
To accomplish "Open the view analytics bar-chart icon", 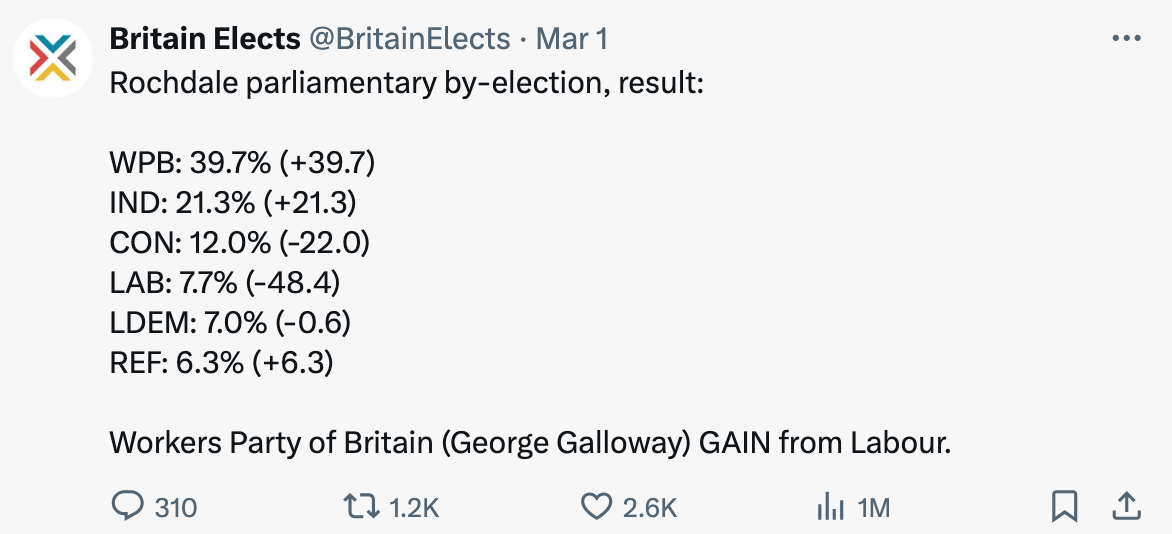I will pos(830,506).
